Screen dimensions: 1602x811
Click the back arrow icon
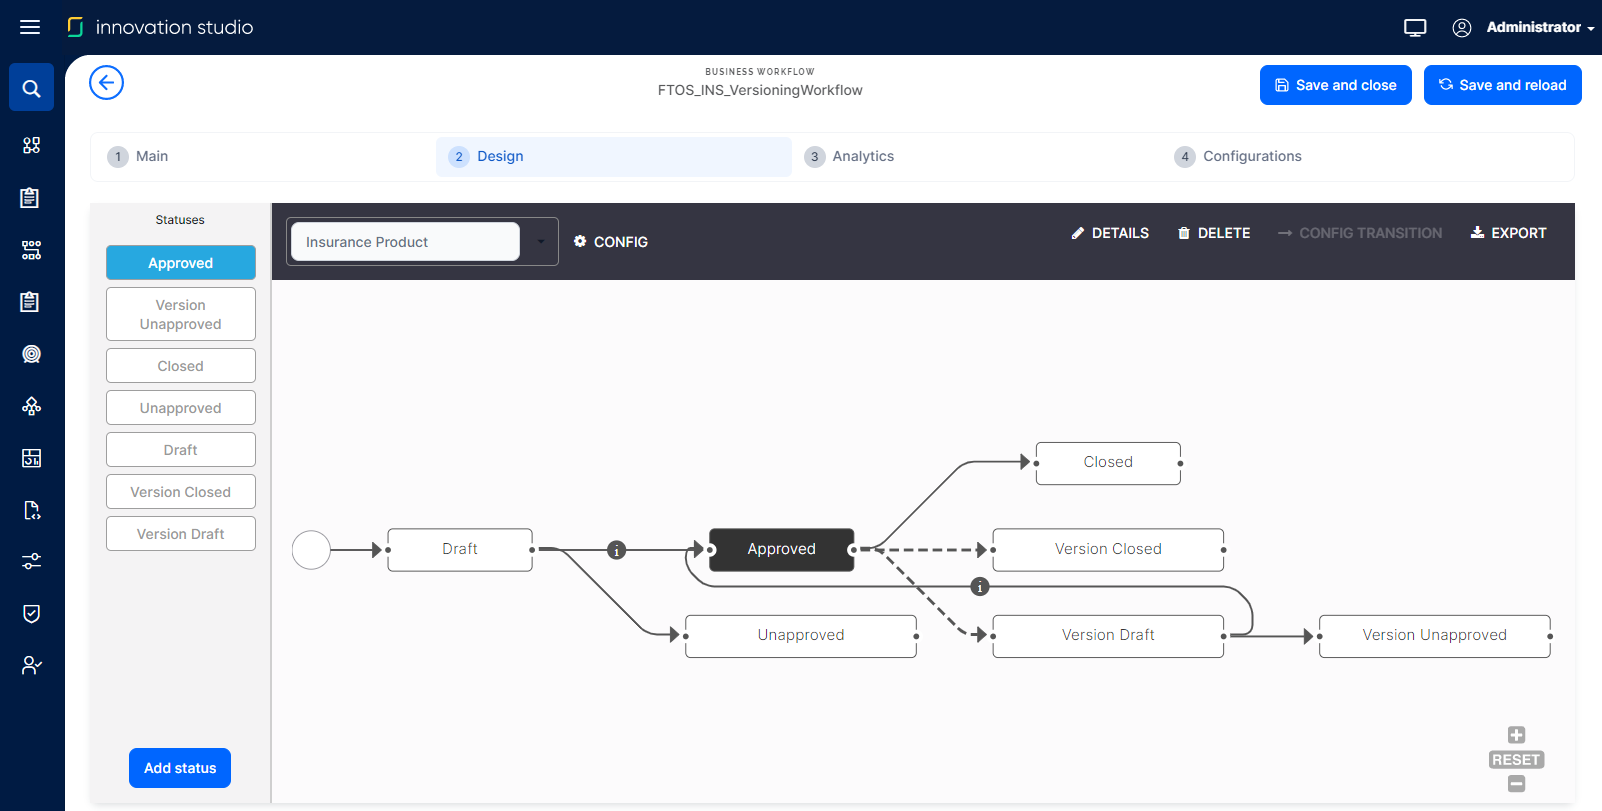point(106,83)
